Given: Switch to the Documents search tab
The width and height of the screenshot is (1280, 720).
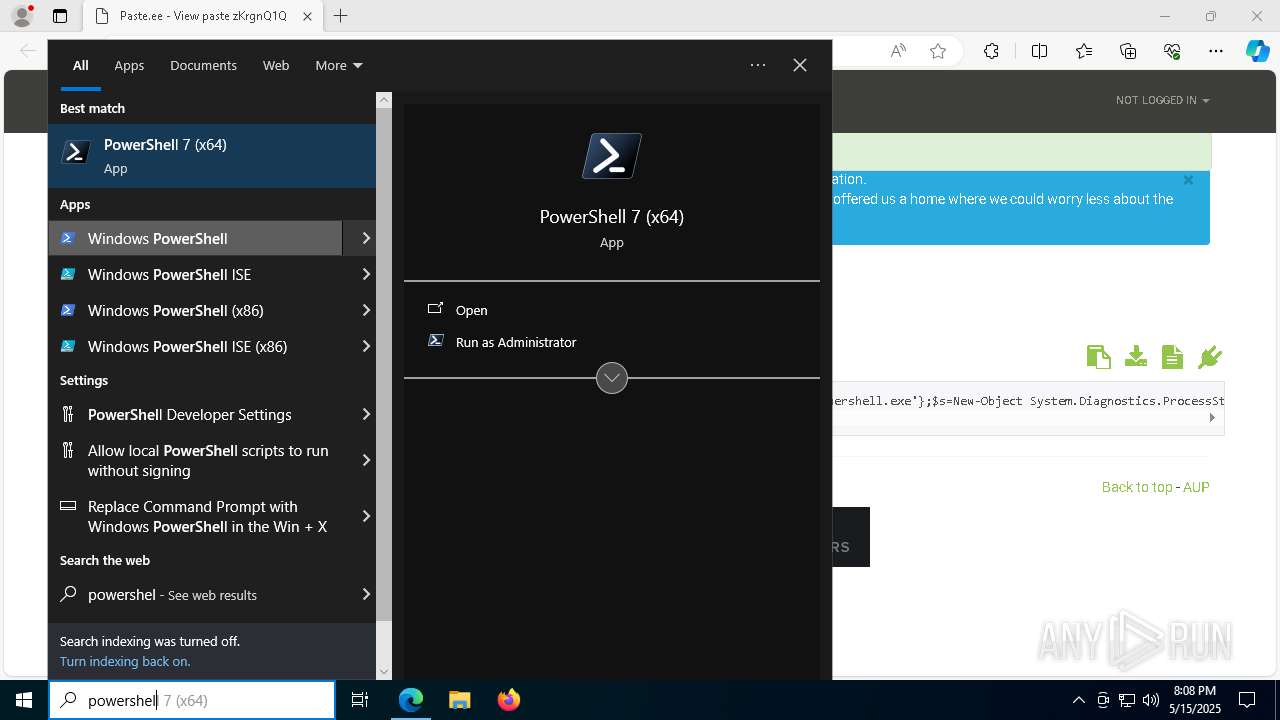Looking at the screenshot, I should (203, 65).
